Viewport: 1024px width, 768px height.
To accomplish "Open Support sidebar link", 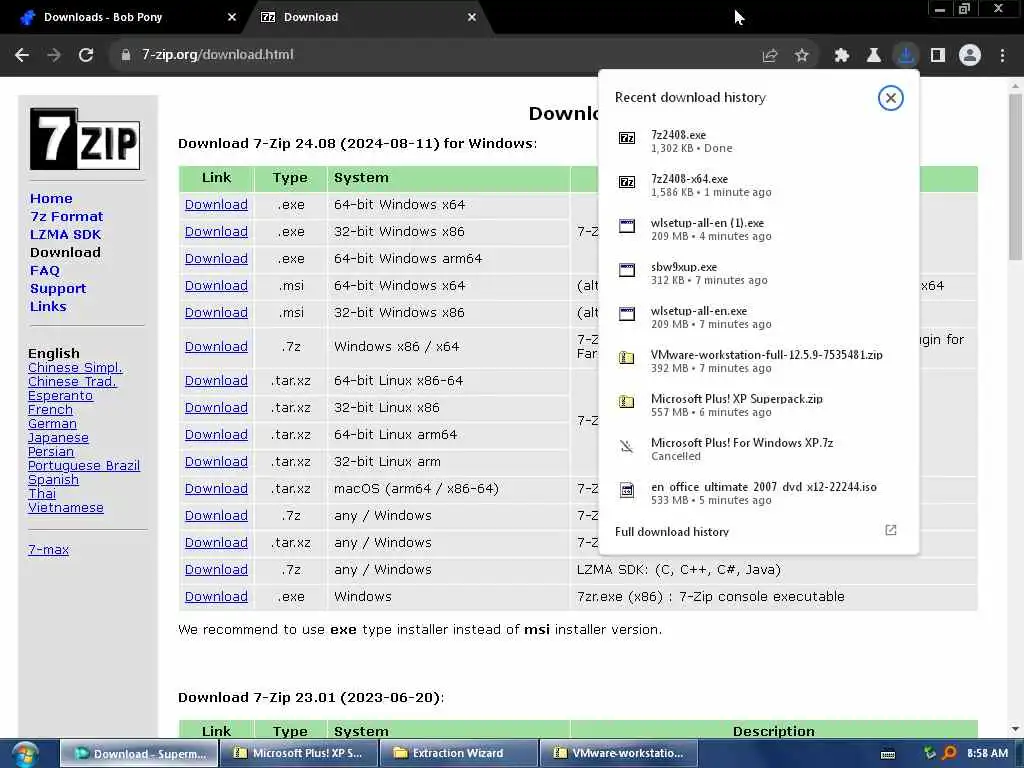I will tap(57, 289).
